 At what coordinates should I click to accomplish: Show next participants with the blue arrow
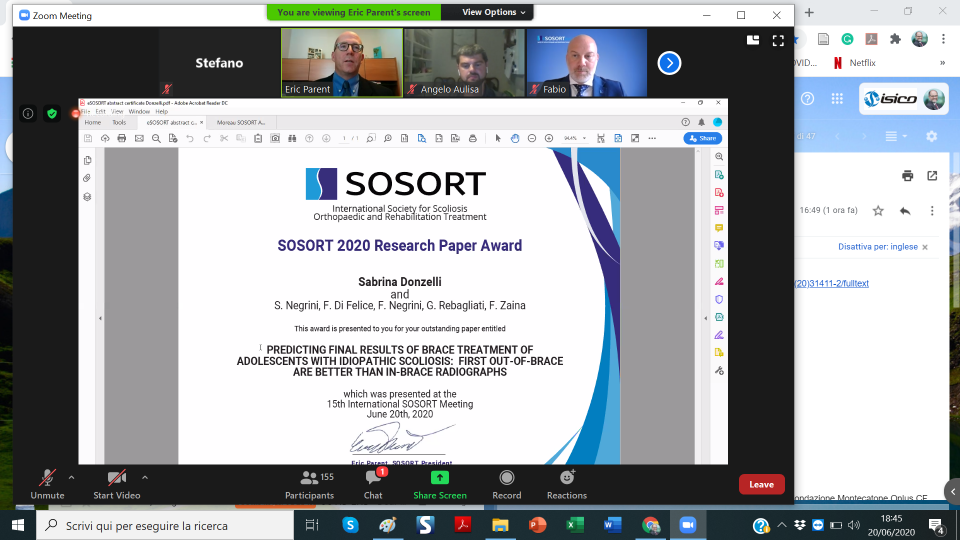click(x=669, y=62)
